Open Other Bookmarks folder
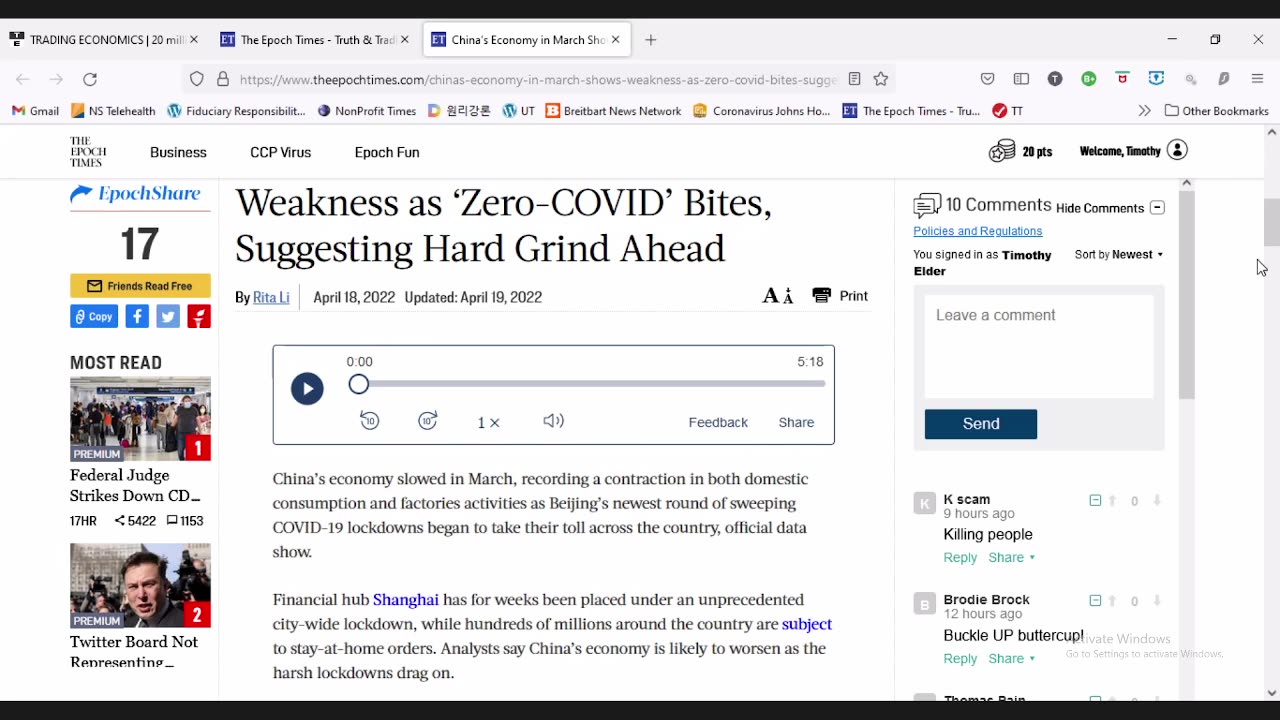The width and height of the screenshot is (1280, 720). click(x=1217, y=111)
